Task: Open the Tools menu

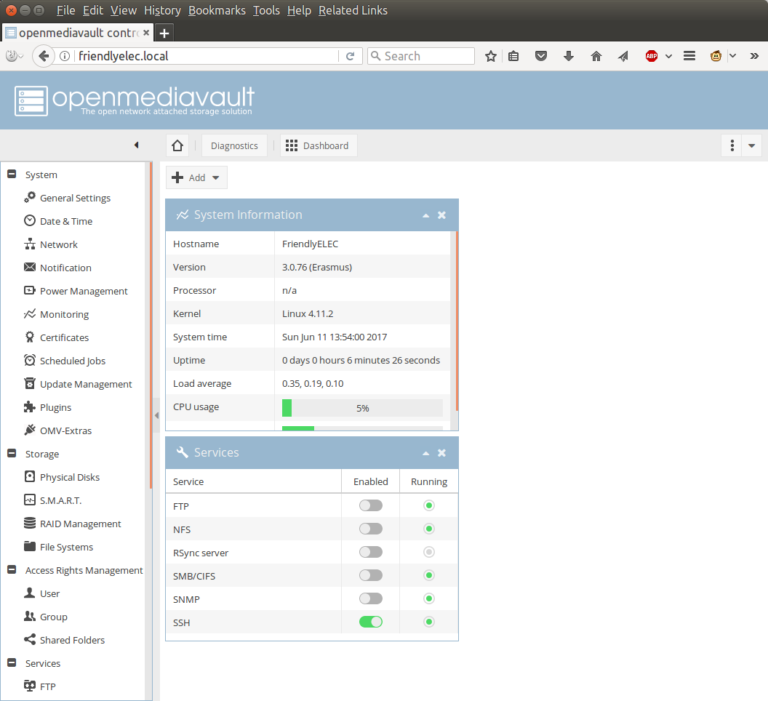Action: tap(266, 10)
